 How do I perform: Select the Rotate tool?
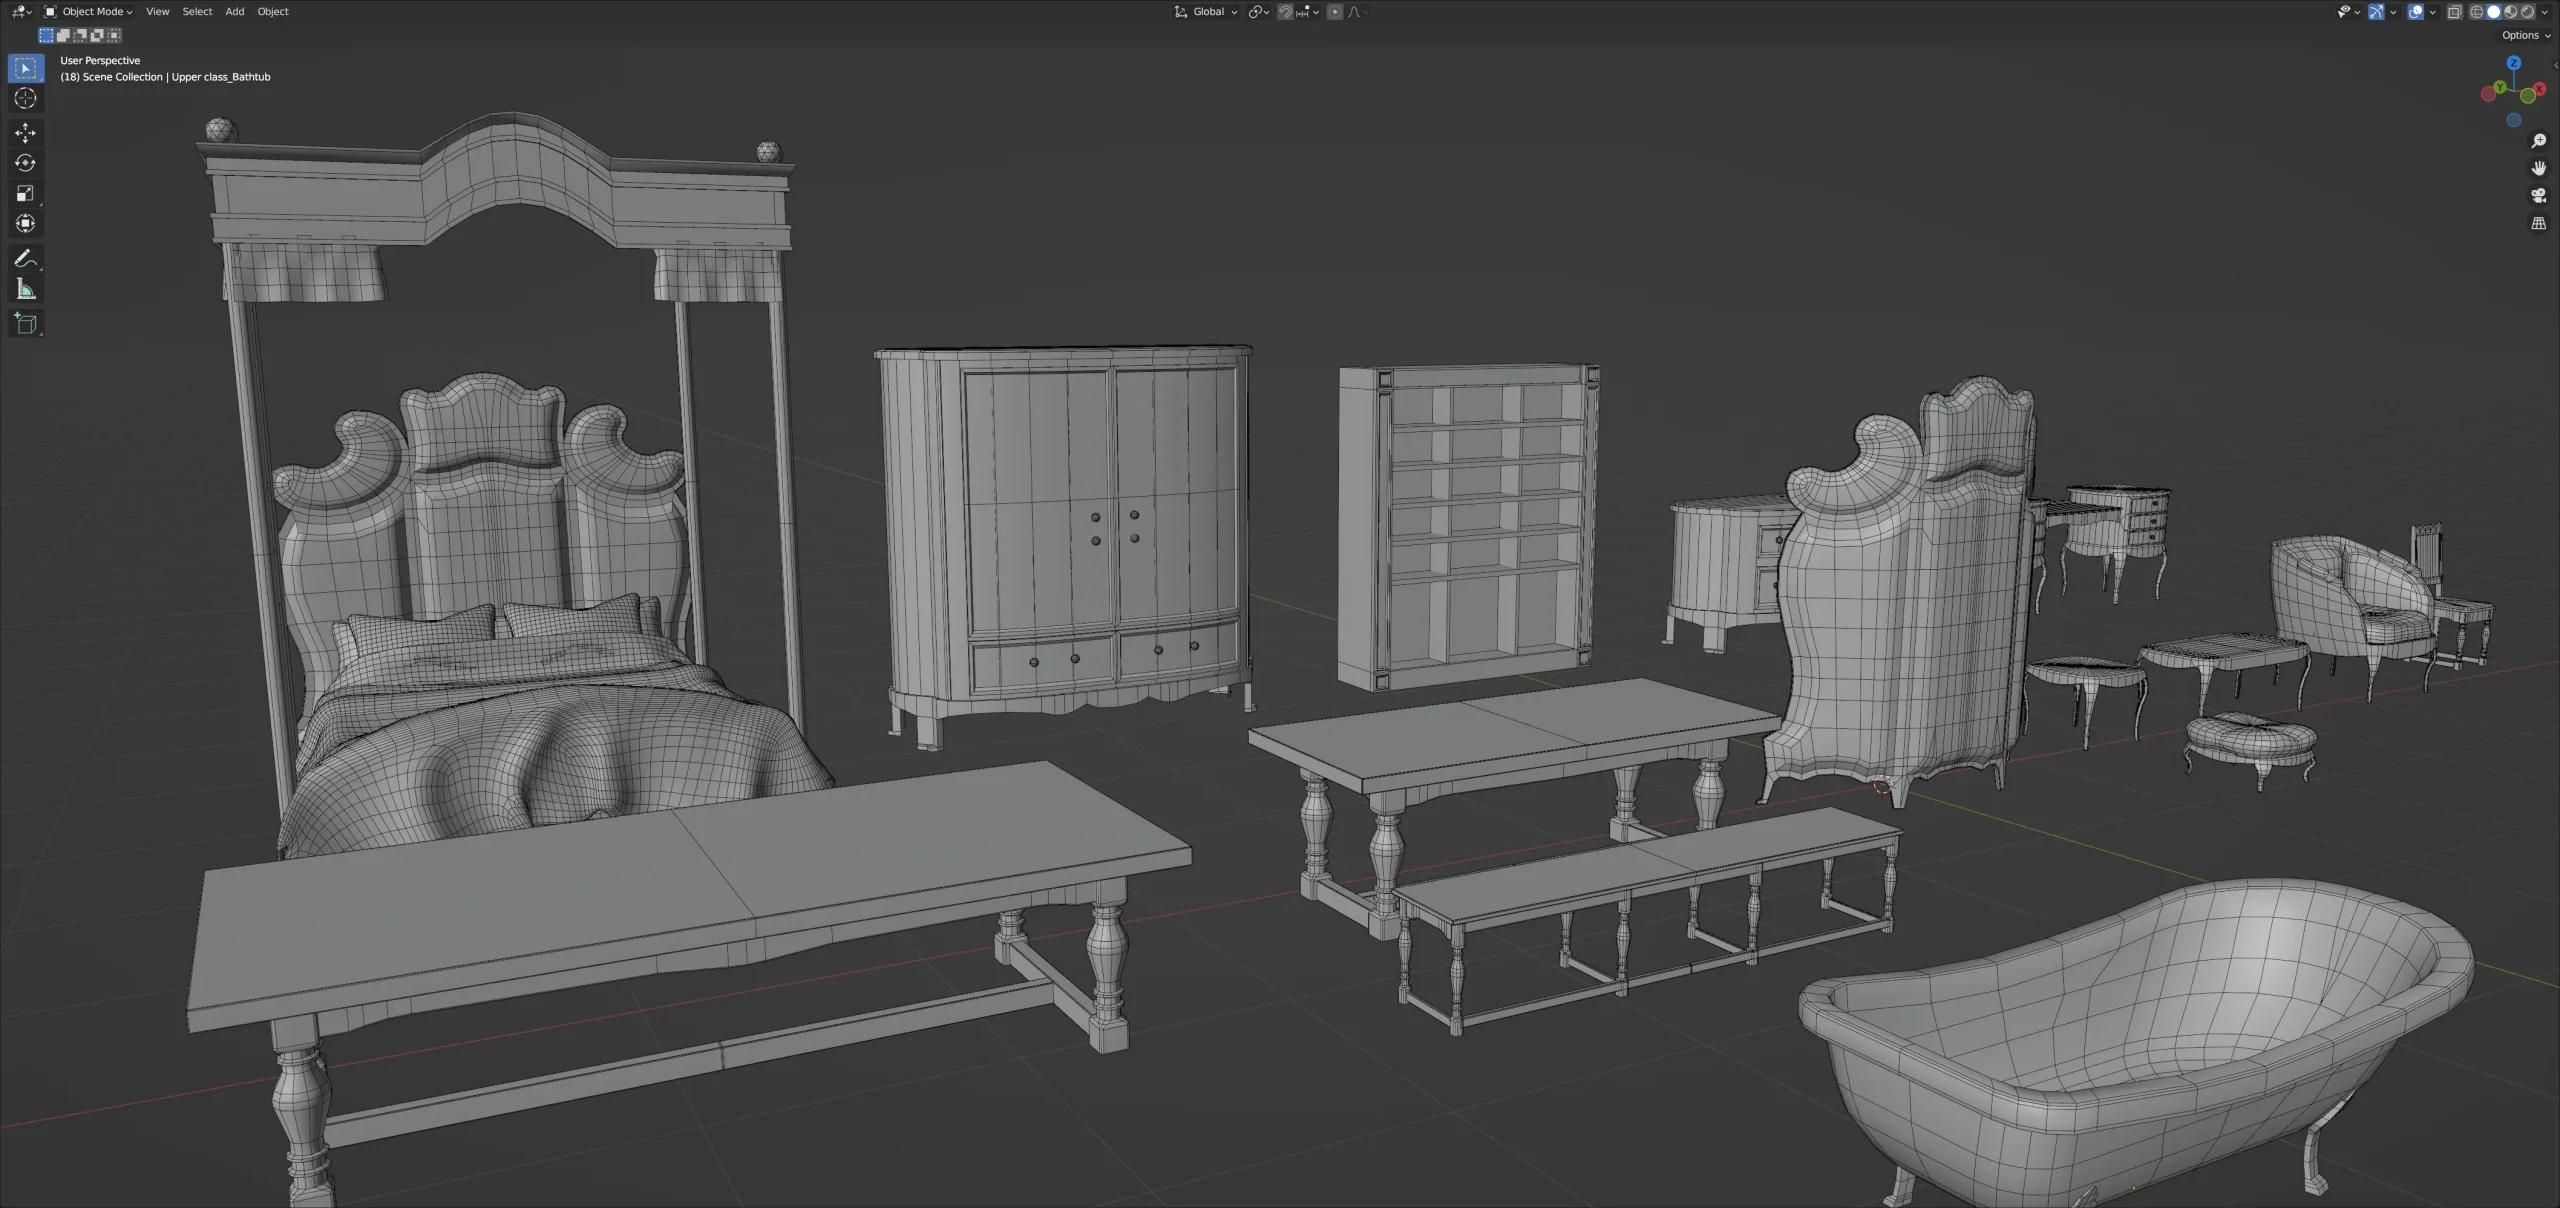click(25, 162)
